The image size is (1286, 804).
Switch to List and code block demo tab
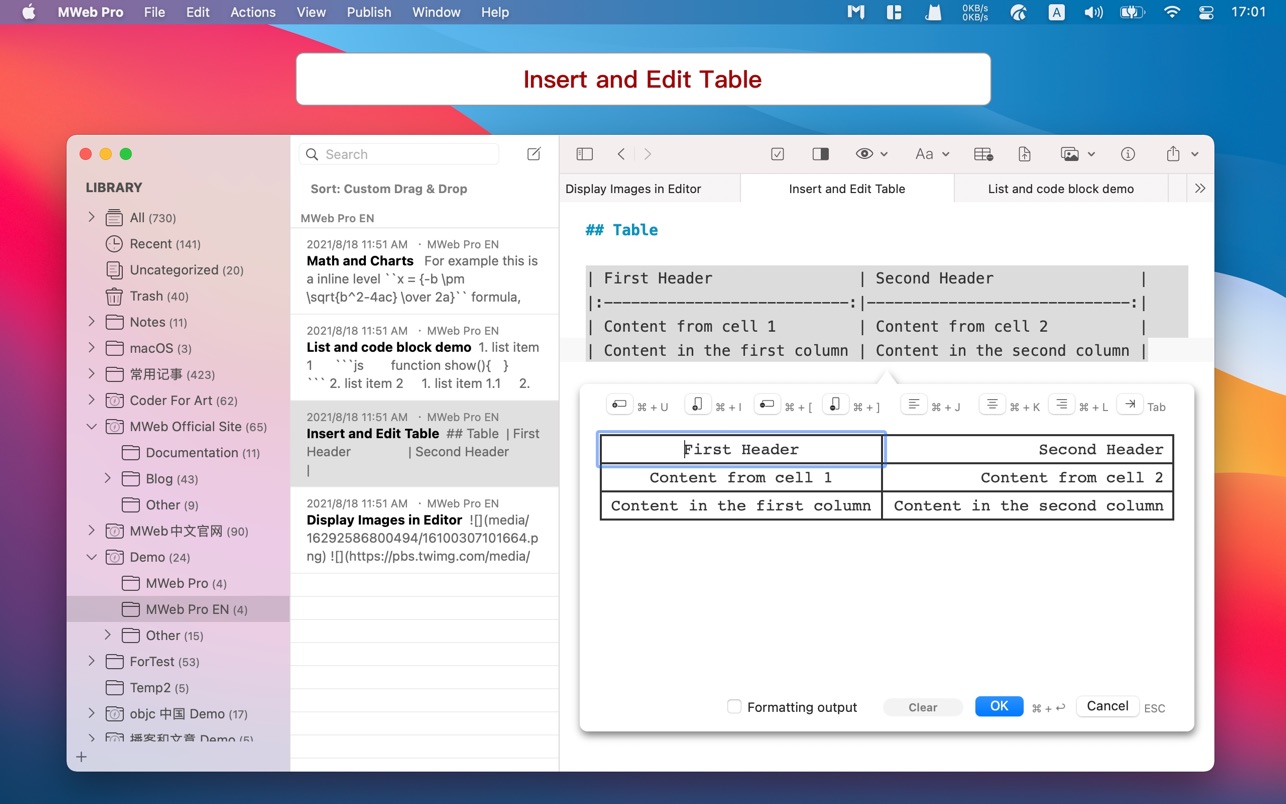1060,189
